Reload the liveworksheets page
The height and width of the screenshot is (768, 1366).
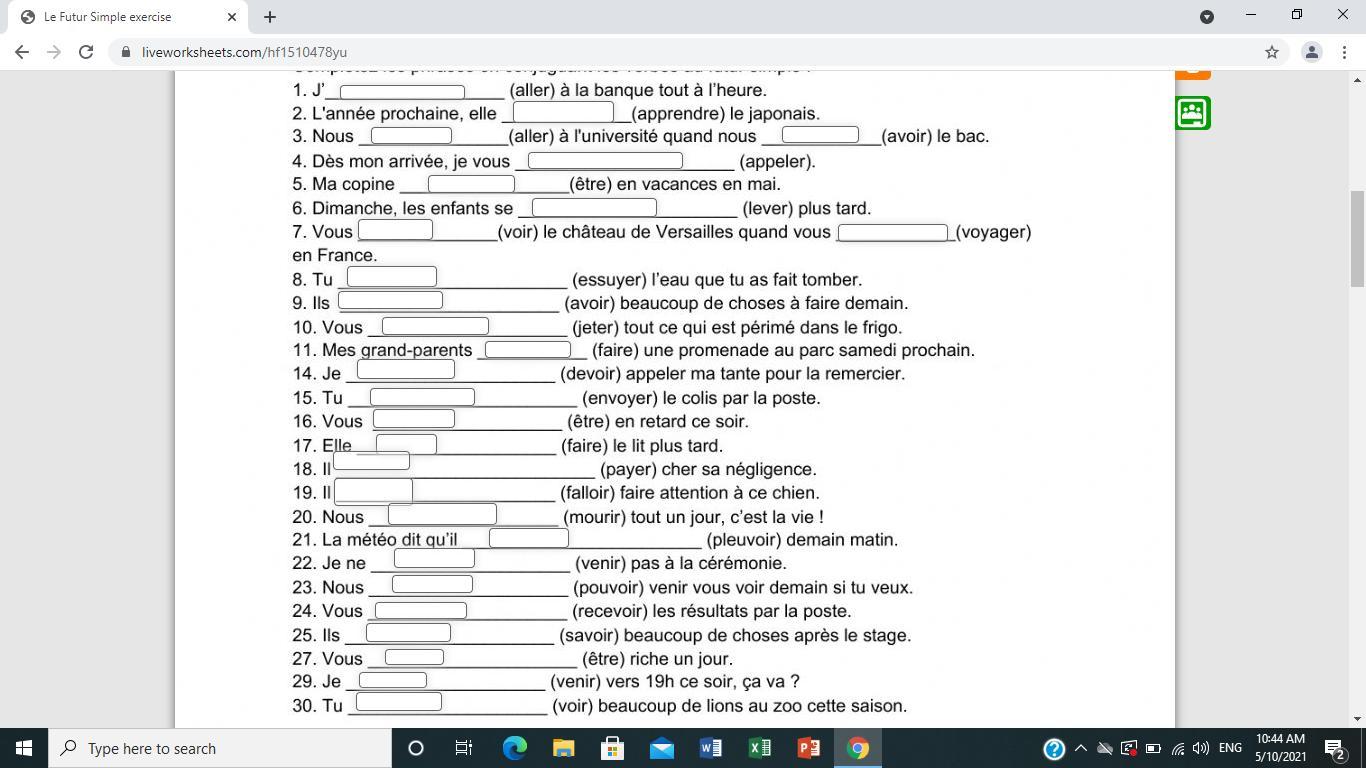coord(86,52)
